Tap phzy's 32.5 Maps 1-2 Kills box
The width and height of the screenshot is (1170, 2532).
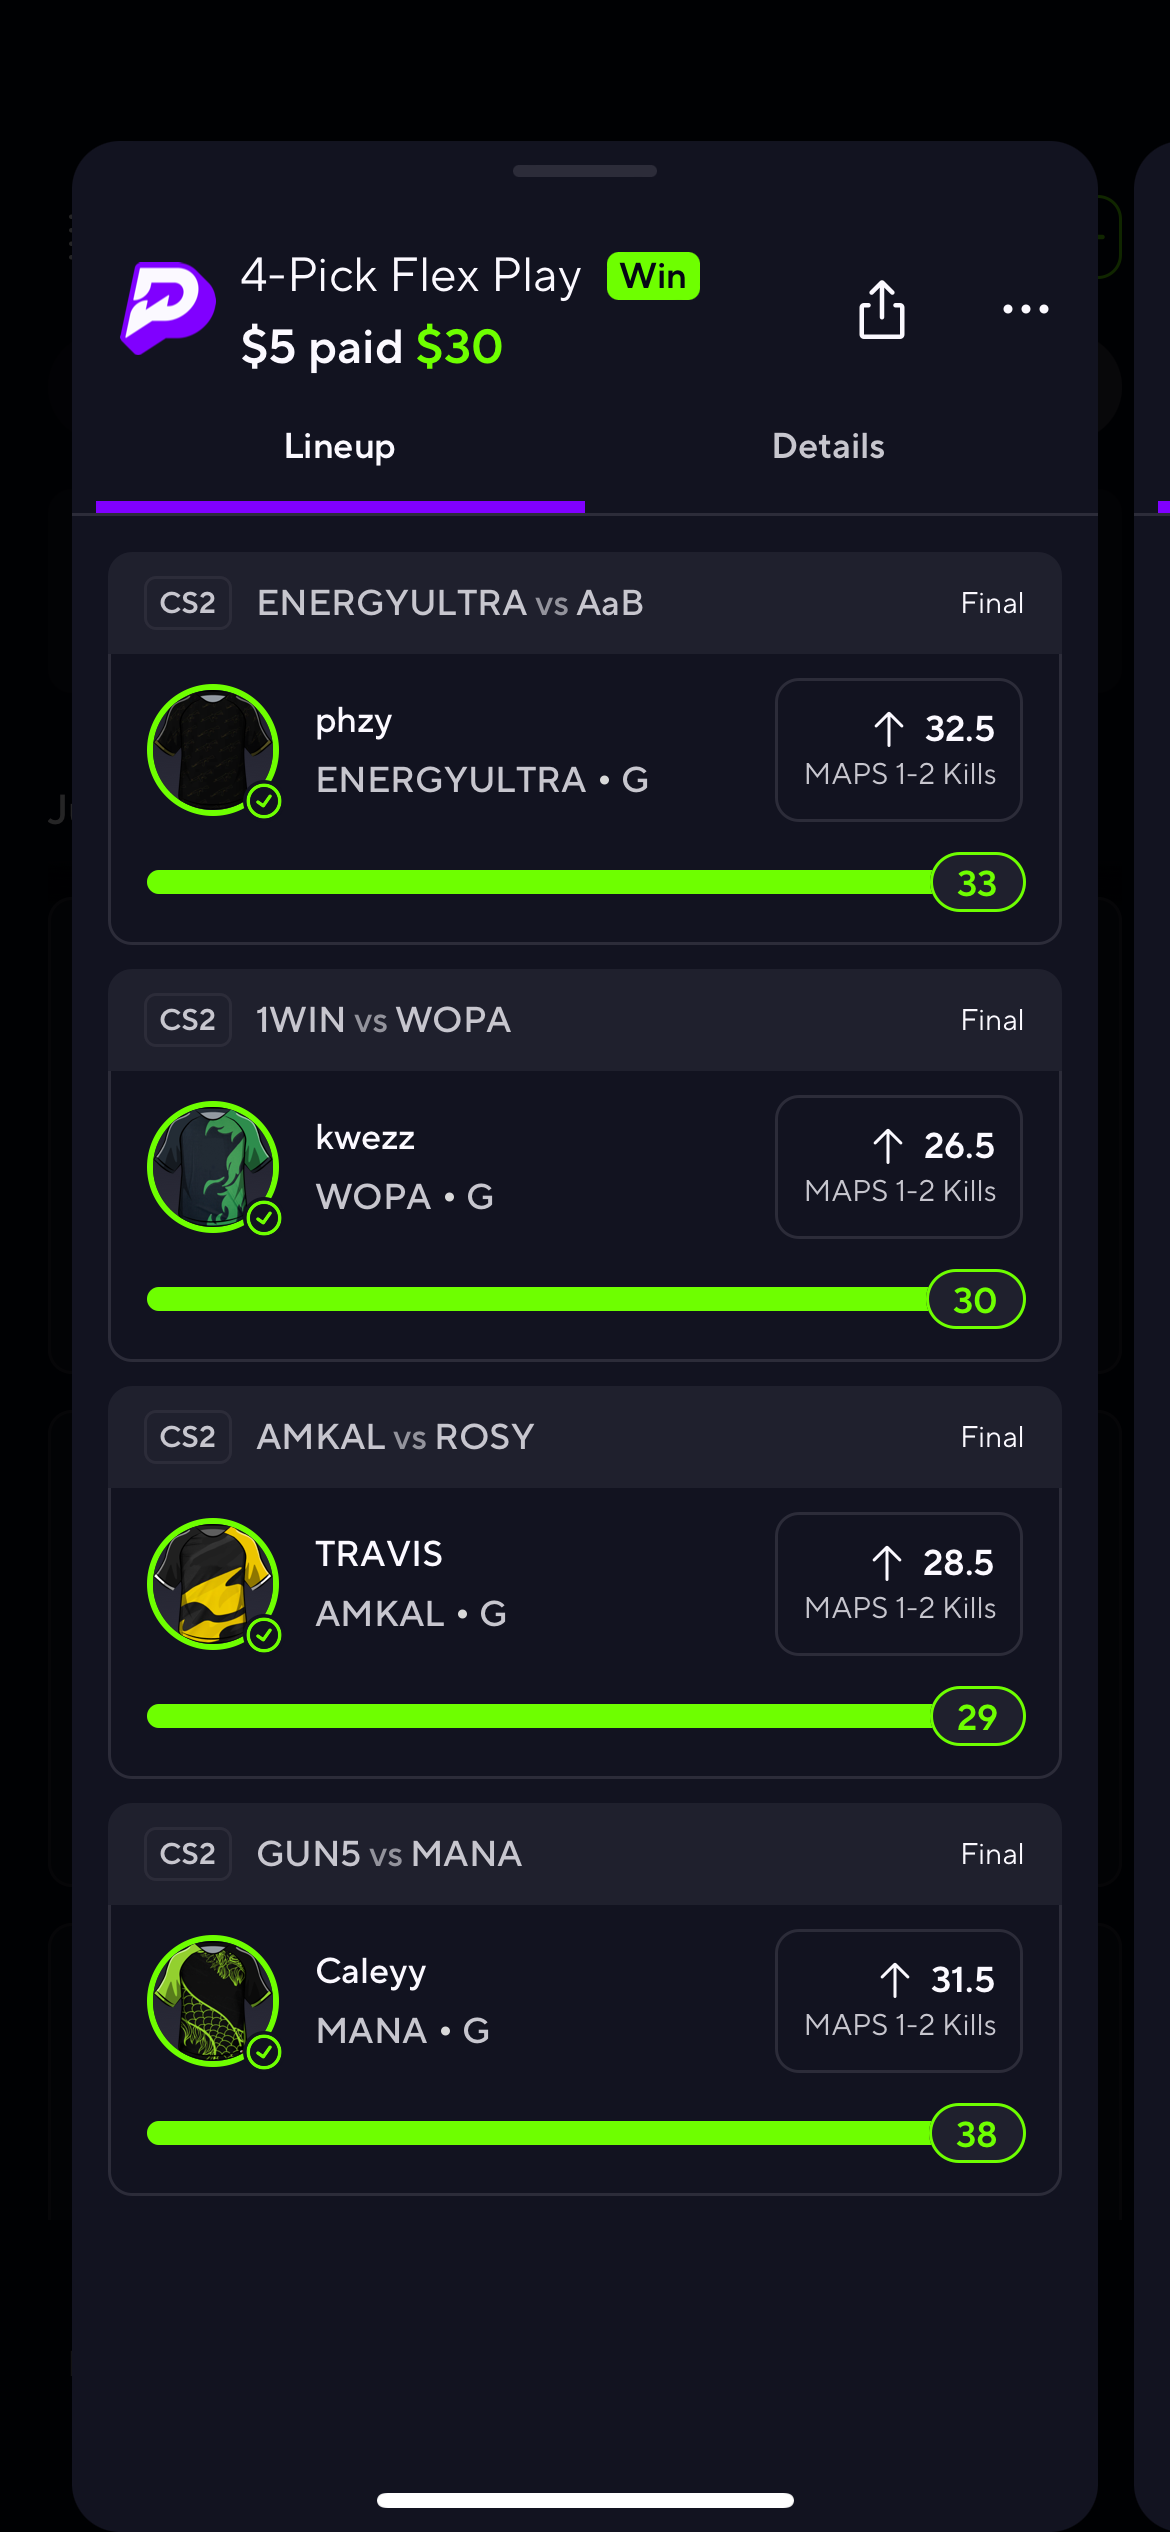tap(898, 750)
